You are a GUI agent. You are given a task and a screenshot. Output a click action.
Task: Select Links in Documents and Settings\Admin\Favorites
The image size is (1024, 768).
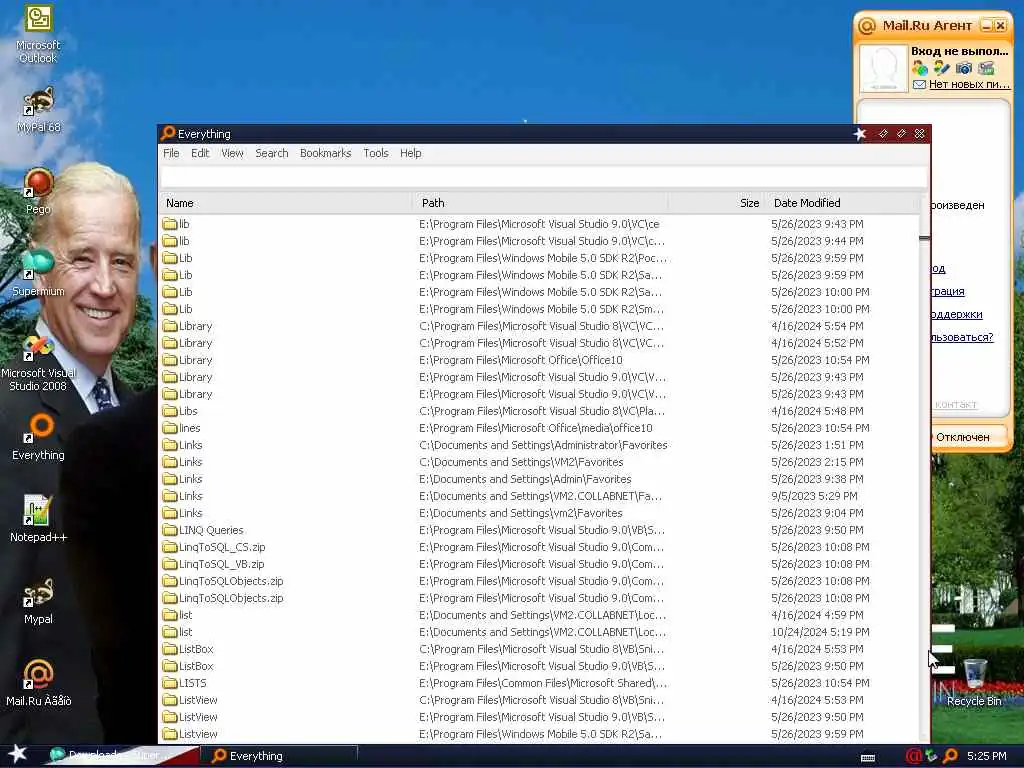190,479
